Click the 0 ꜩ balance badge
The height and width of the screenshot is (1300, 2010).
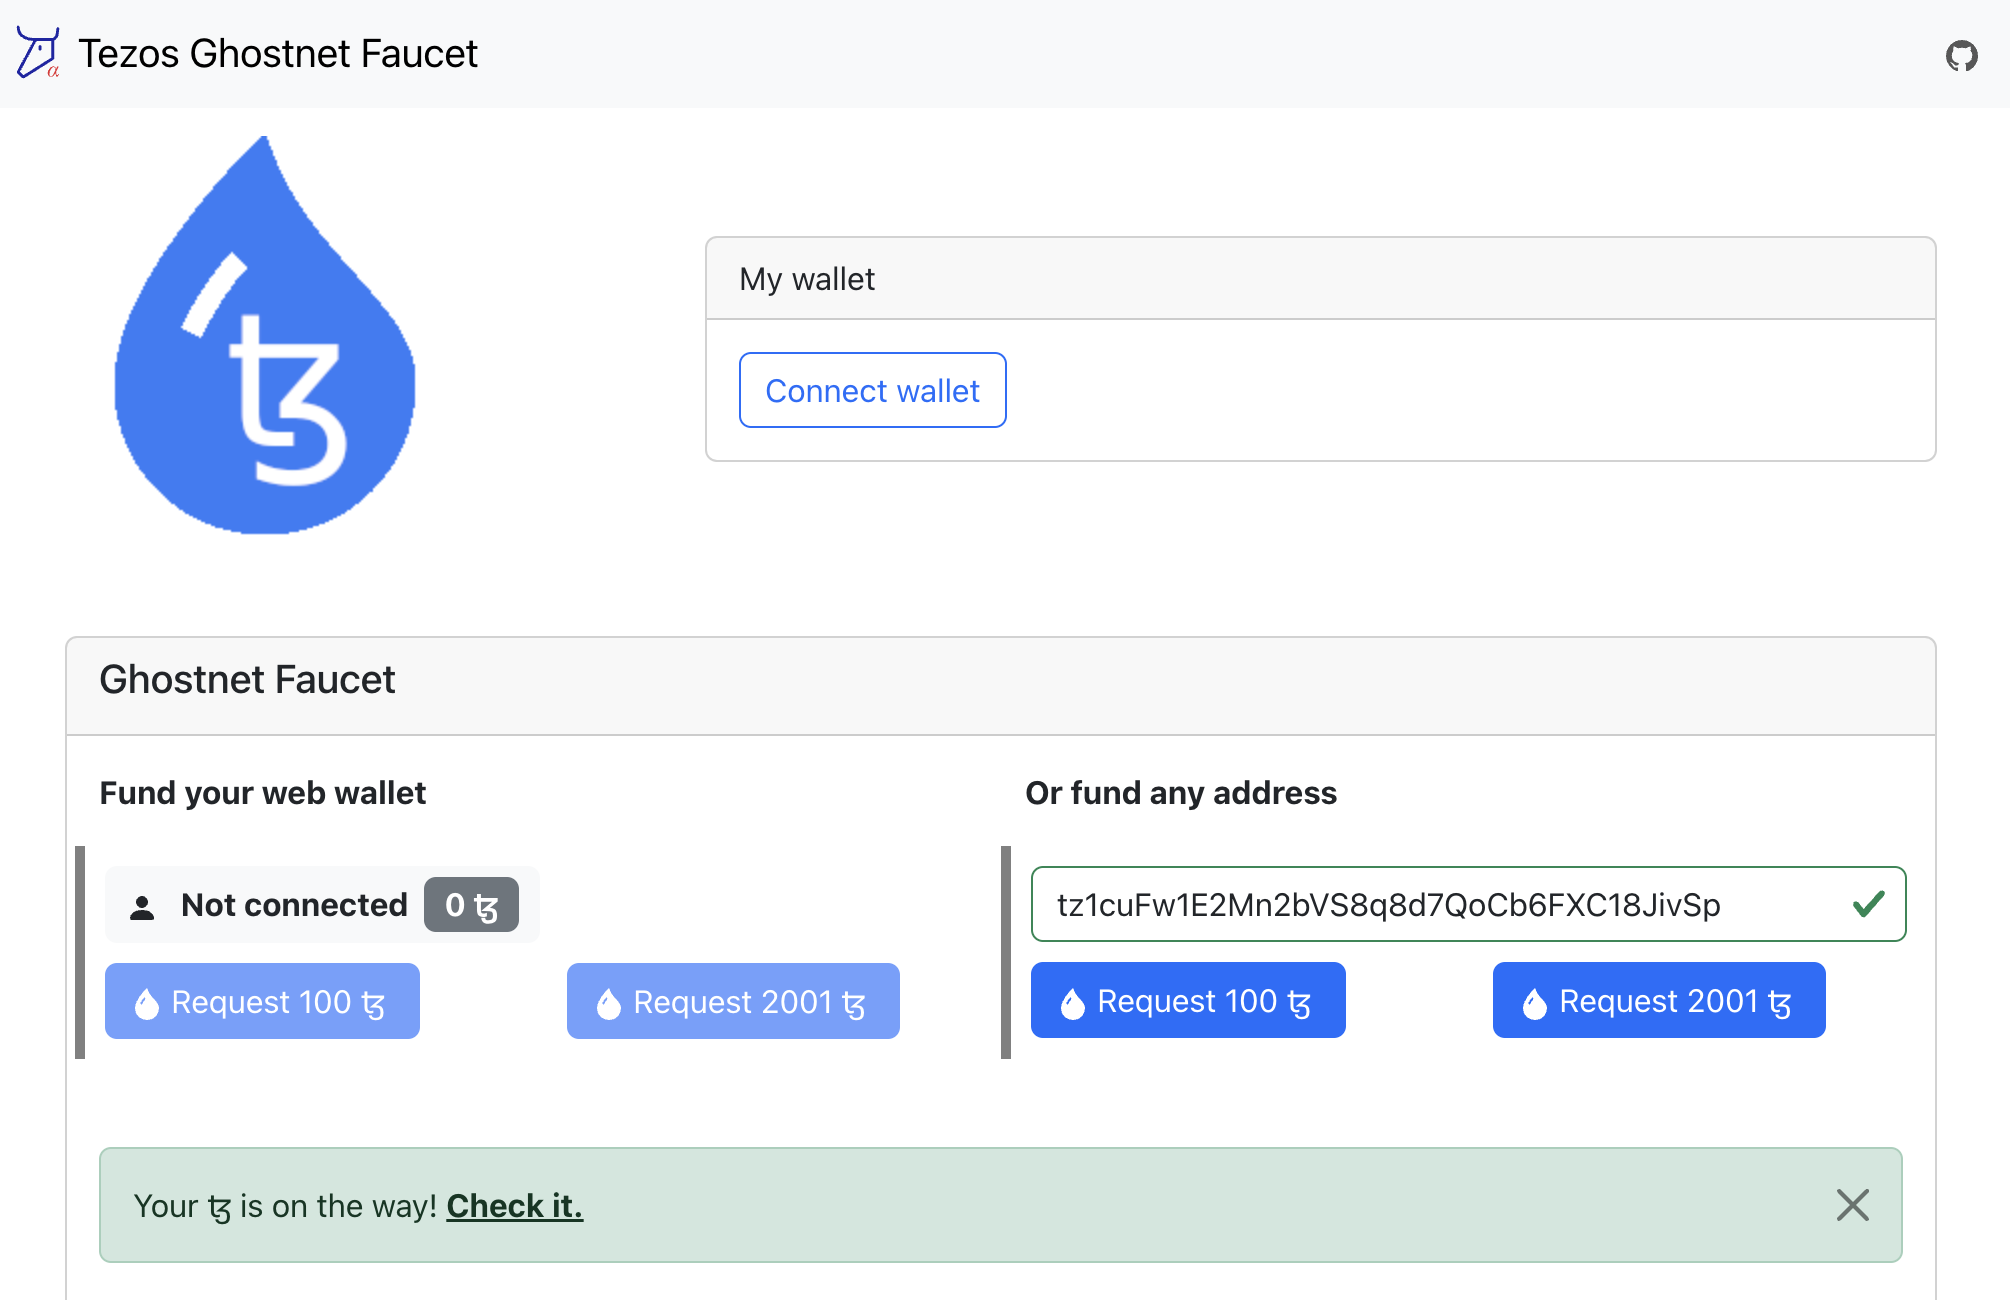(x=472, y=903)
